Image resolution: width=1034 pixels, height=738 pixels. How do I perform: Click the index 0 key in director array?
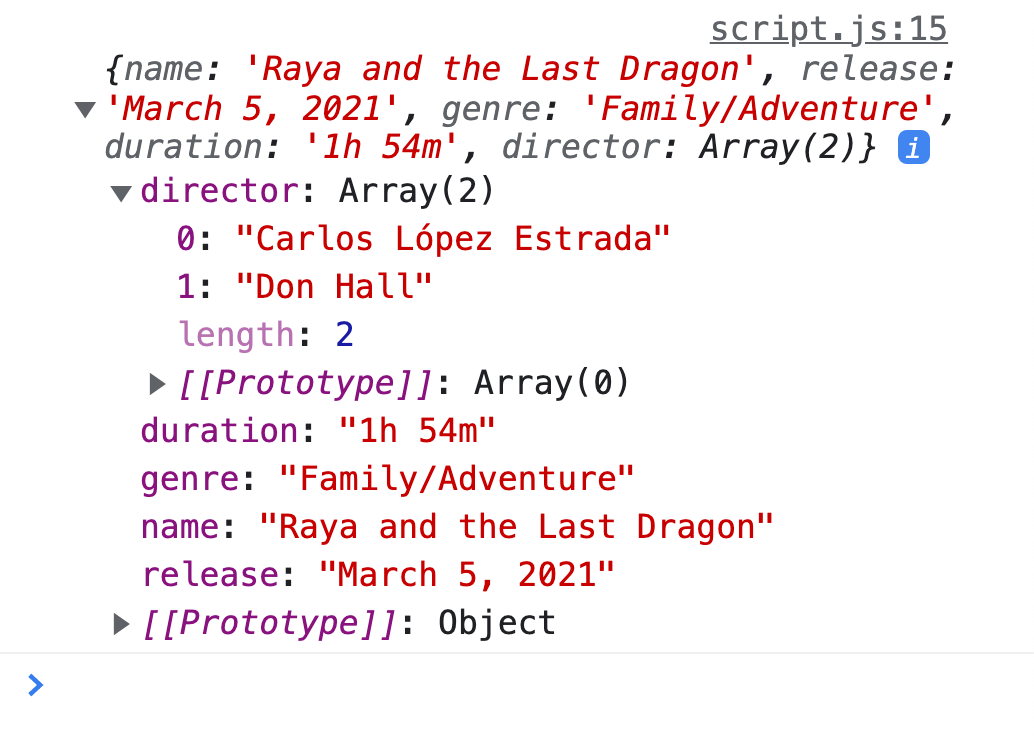click(186, 239)
